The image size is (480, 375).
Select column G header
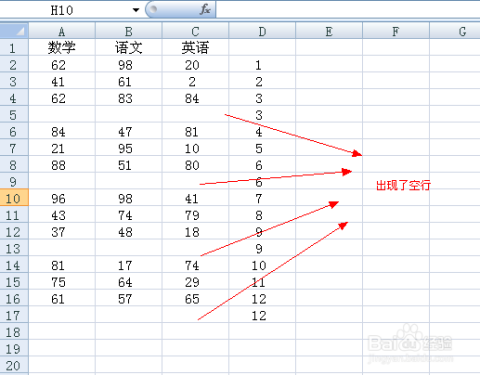pos(455,31)
